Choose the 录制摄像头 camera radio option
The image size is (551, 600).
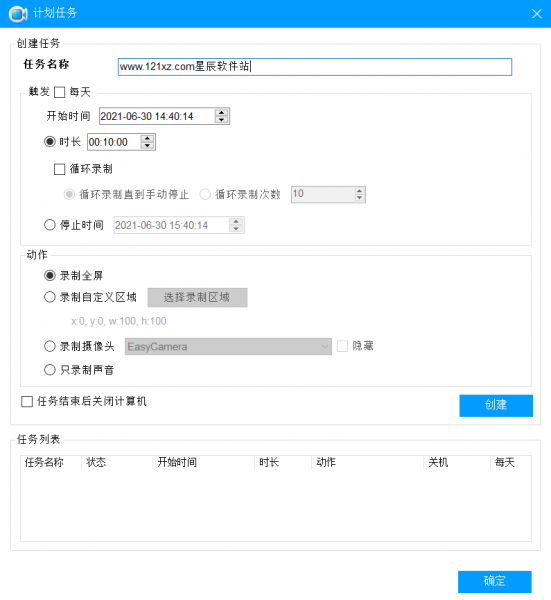tap(50, 346)
